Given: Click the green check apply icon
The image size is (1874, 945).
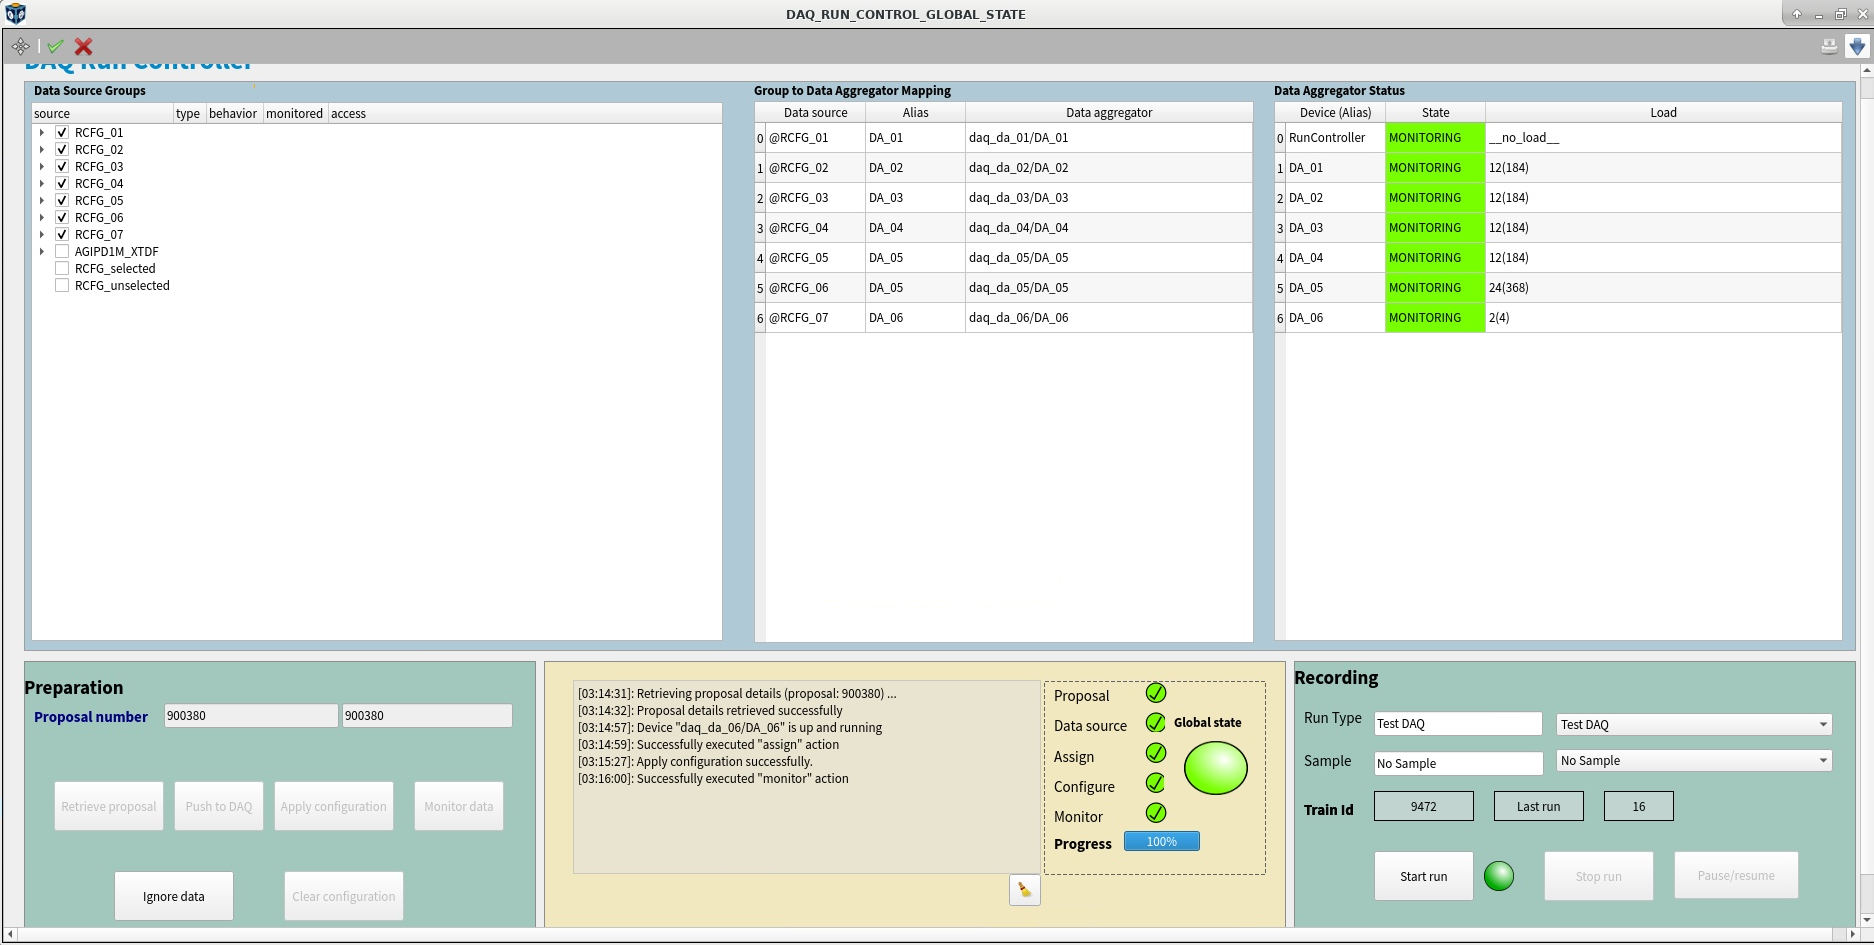Looking at the screenshot, I should (x=55, y=46).
